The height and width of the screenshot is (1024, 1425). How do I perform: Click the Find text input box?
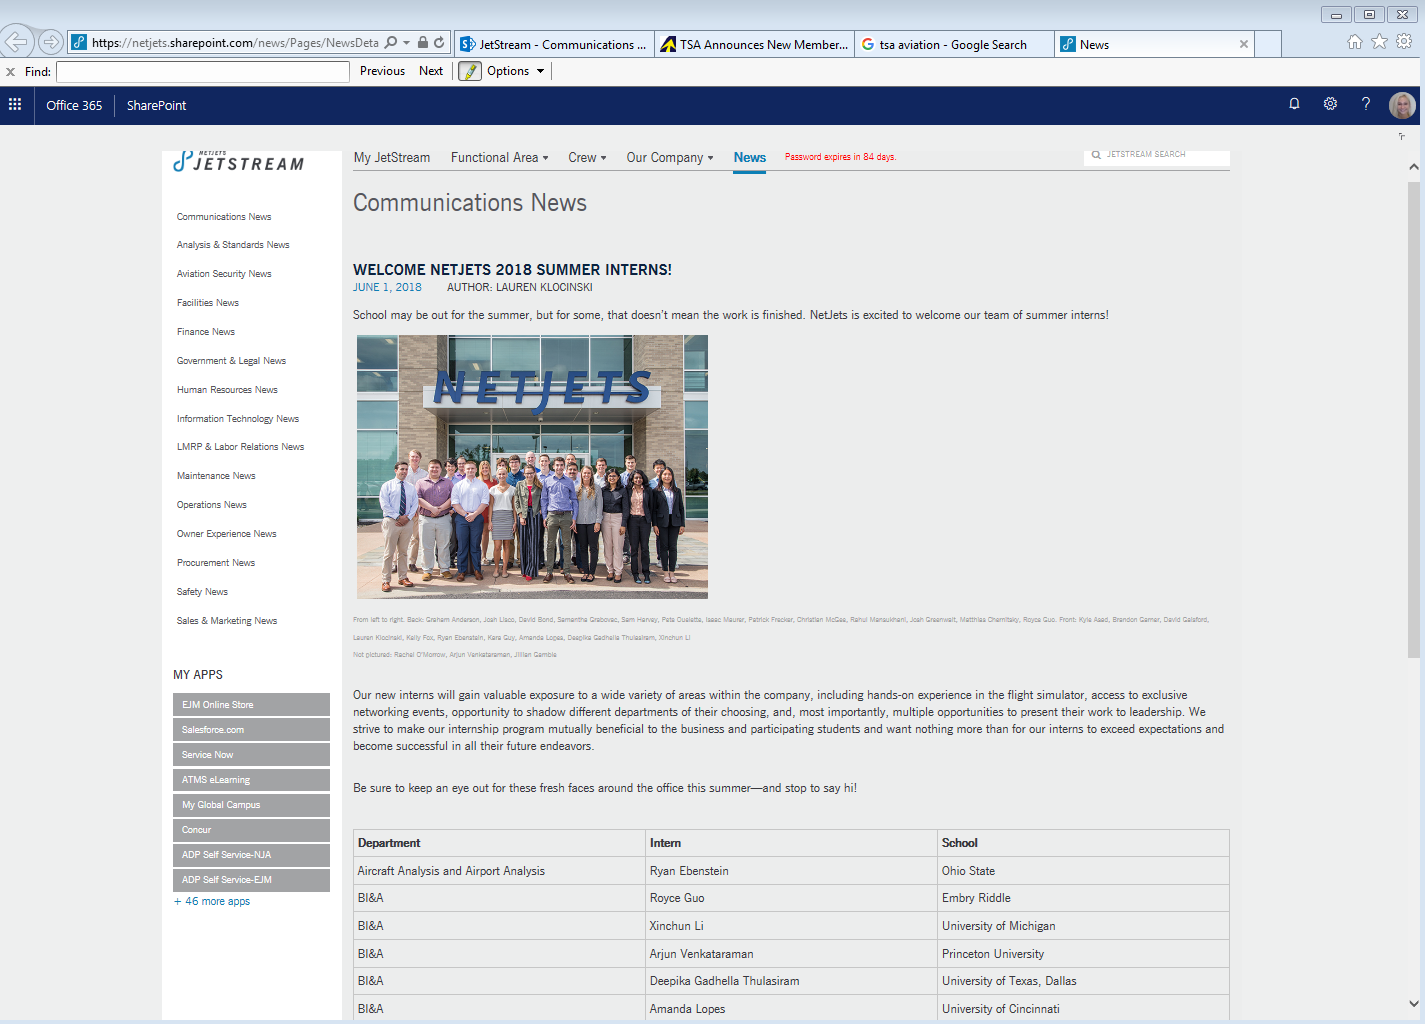(x=203, y=72)
